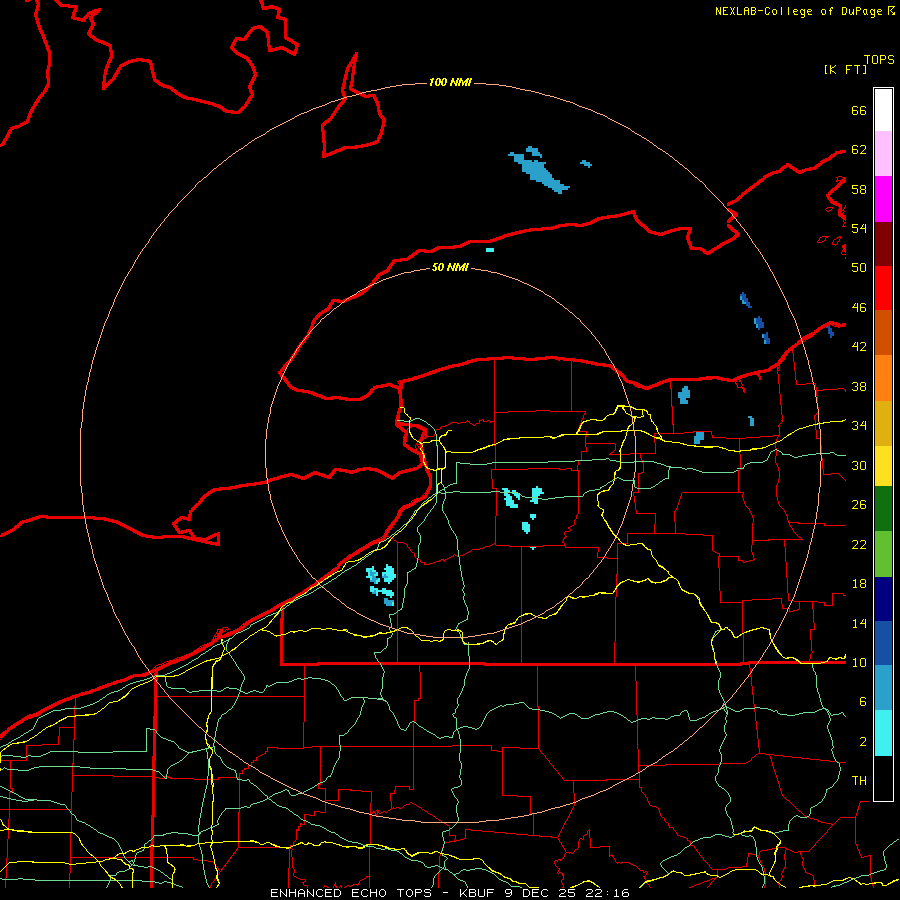
Task: Click the small cyan echo above the 50 NMI label
Action: click(490, 250)
